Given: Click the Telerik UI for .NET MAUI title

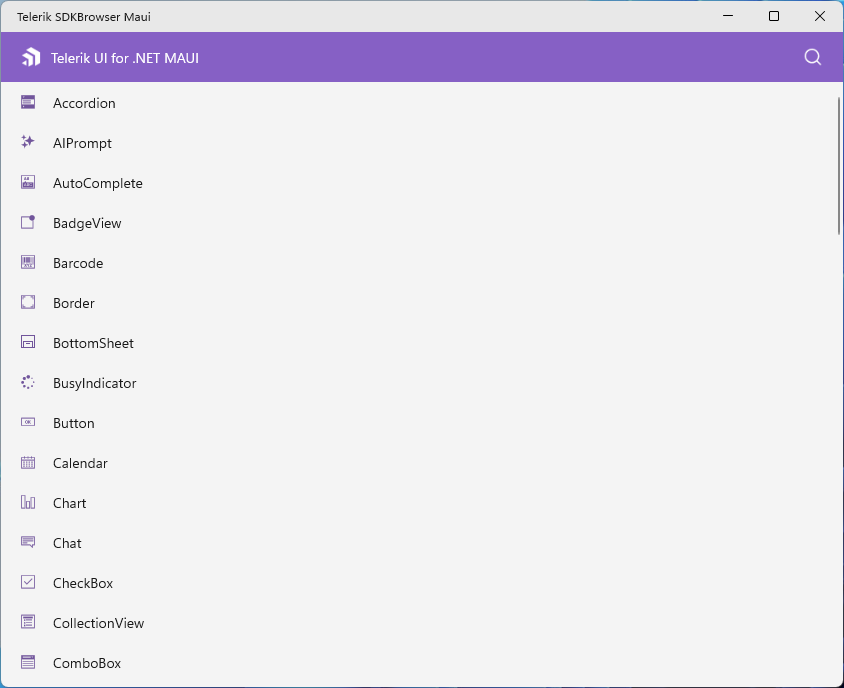Looking at the screenshot, I should click(x=125, y=58).
